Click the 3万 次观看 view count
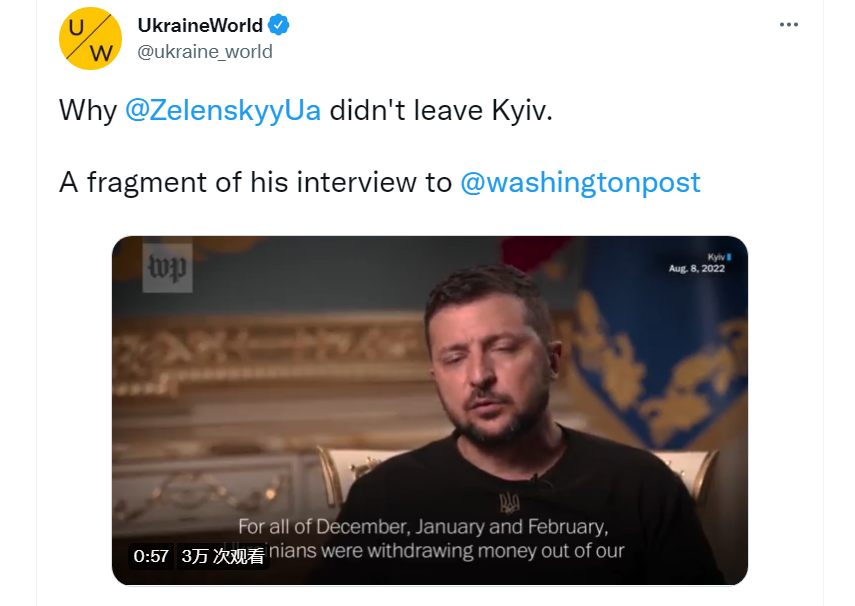Viewport: 855px width, 606px height. (222, 556)
